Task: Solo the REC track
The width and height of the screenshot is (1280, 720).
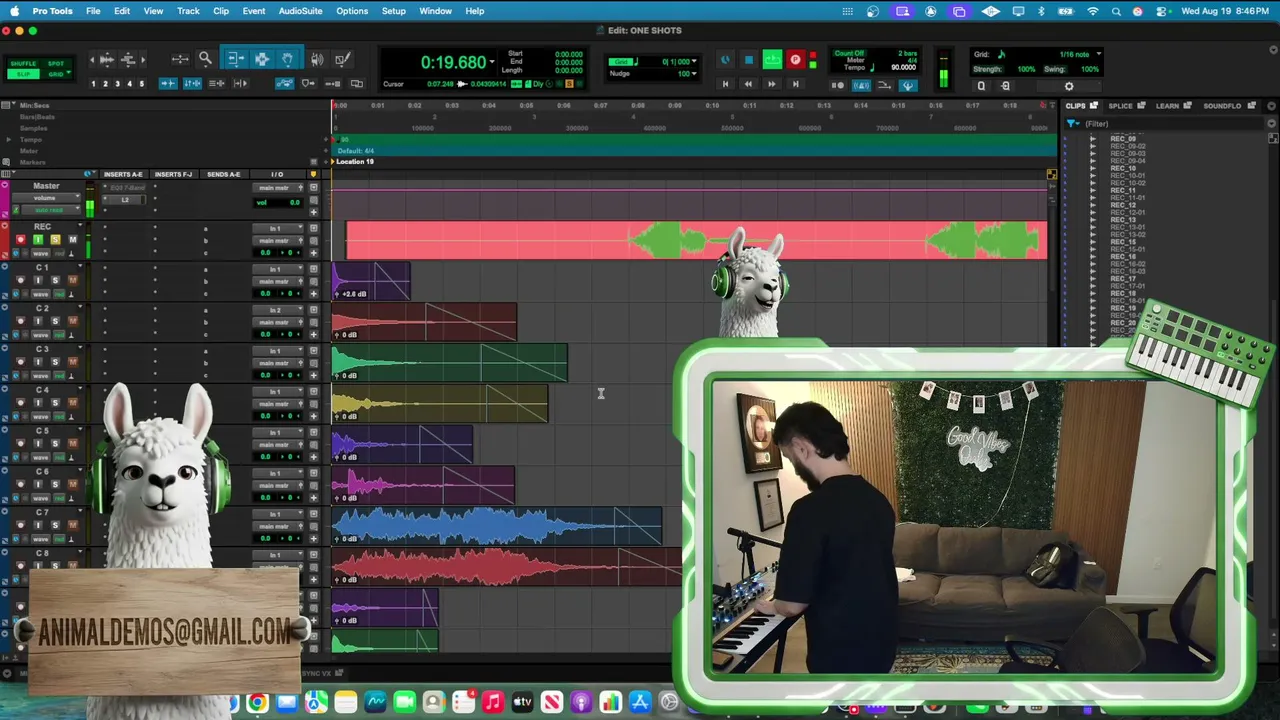Action: (x=55, y=240)
